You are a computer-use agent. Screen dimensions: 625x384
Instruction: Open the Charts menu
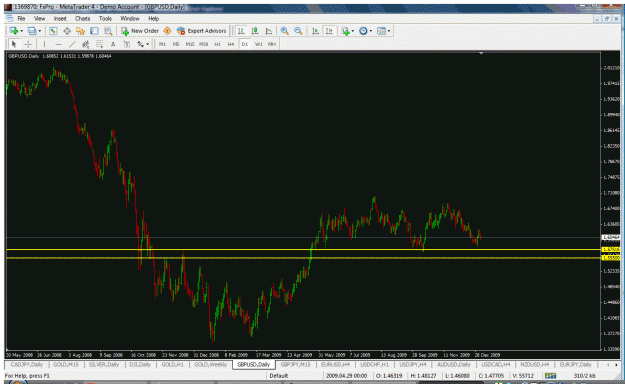[x=82, y=19]
